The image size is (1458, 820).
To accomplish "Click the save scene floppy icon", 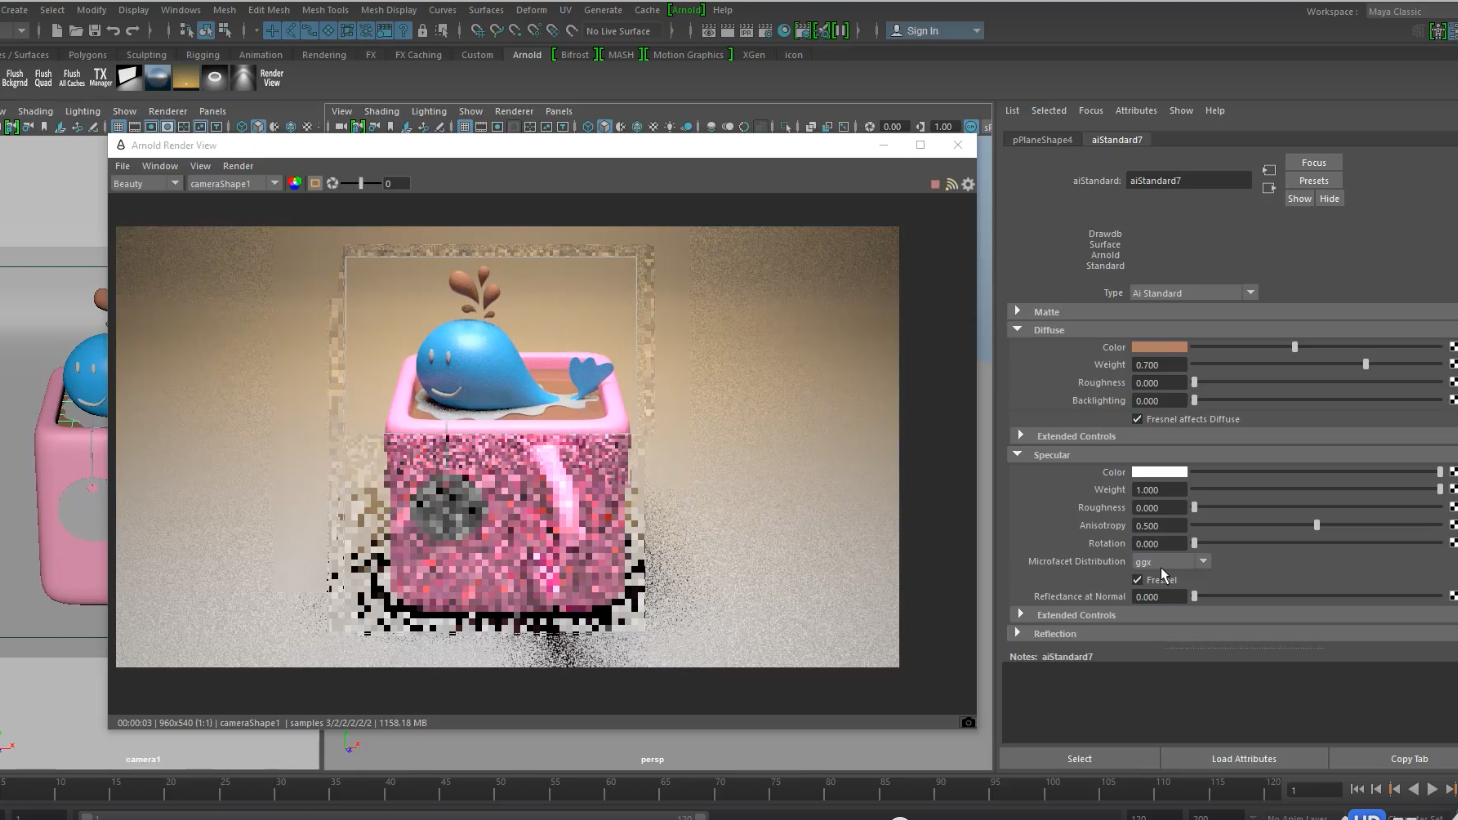I will [x=94, y=31].
